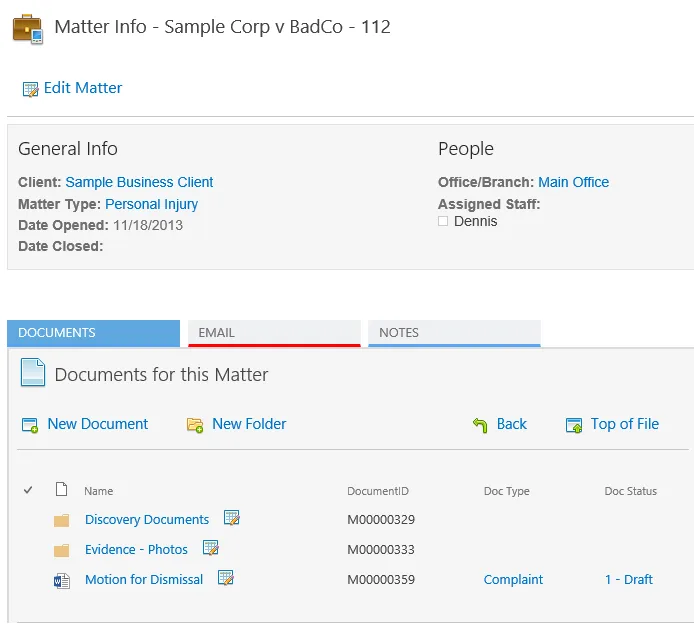Switch to the Documents tab
The height and width of the screenshot is (634, 694).
[x=93, y=333]
